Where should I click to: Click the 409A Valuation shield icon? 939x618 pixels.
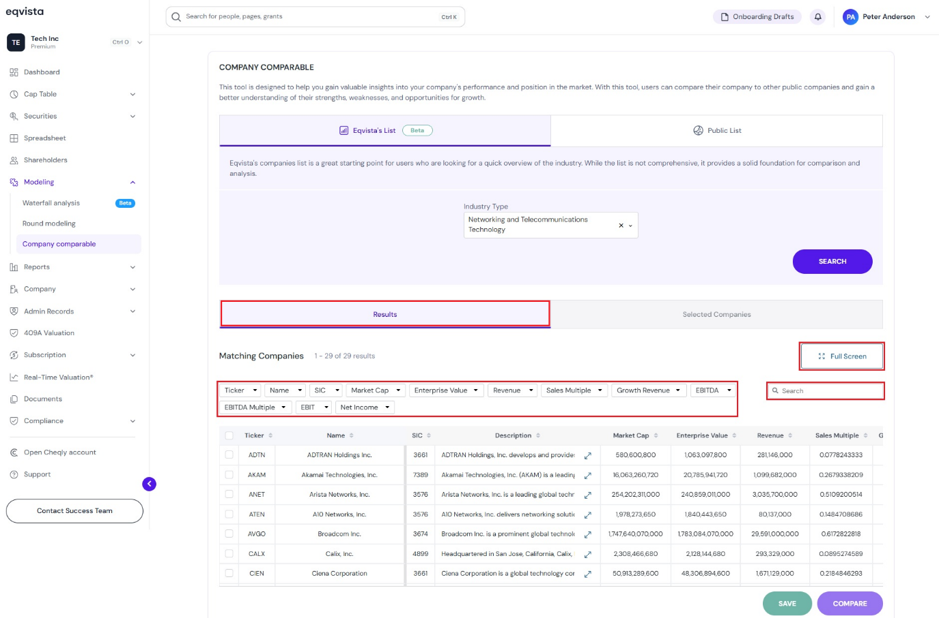pos(14,333)
